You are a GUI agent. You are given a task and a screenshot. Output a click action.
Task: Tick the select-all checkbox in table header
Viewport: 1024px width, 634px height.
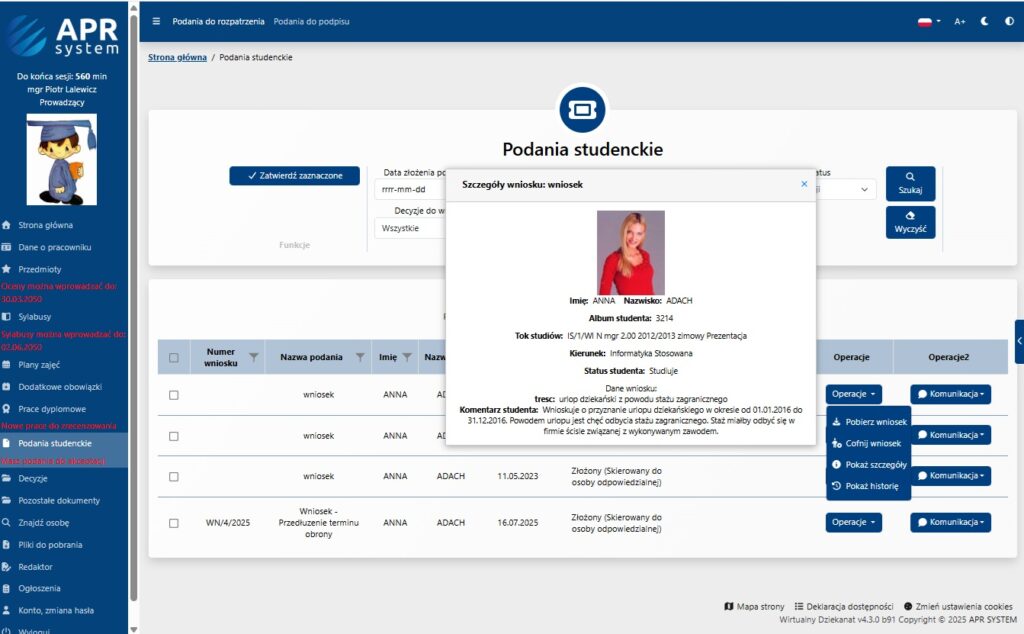[x=174, y=358]
